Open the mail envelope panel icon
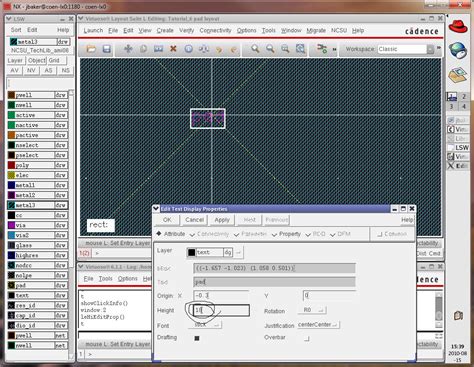 click(458, 75)
